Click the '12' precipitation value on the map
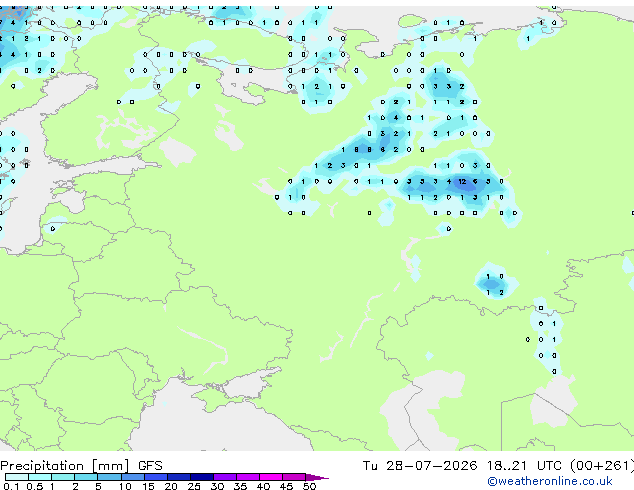The width and height of the screenshot is (634, 490). coord(462,182)
